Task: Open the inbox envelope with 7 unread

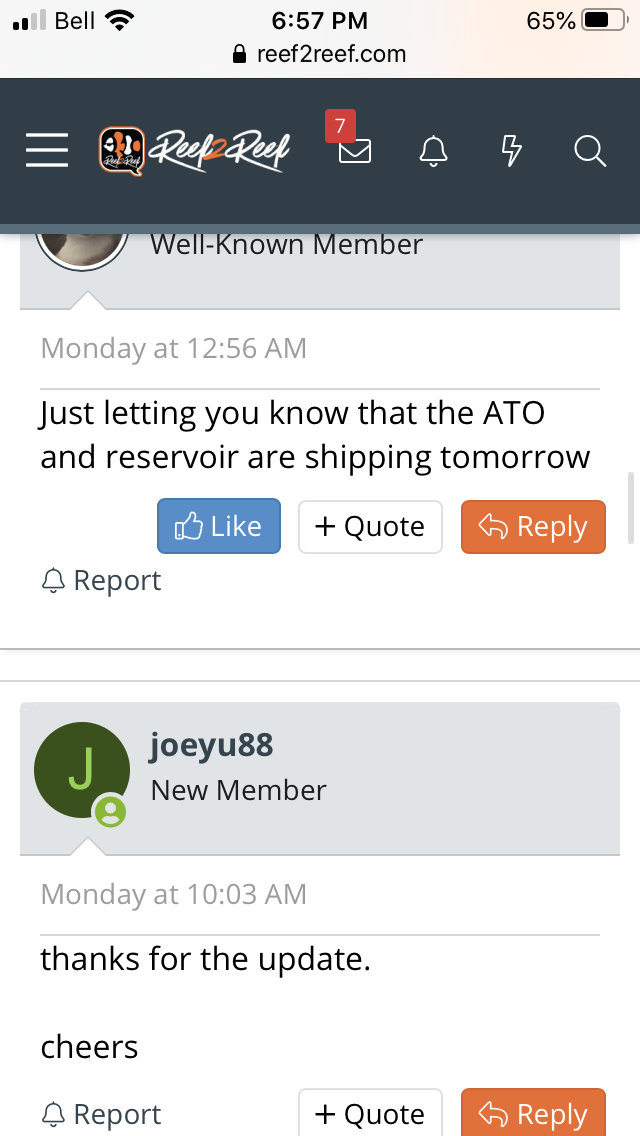Action: pyautogui.click(x=354, y=151)
